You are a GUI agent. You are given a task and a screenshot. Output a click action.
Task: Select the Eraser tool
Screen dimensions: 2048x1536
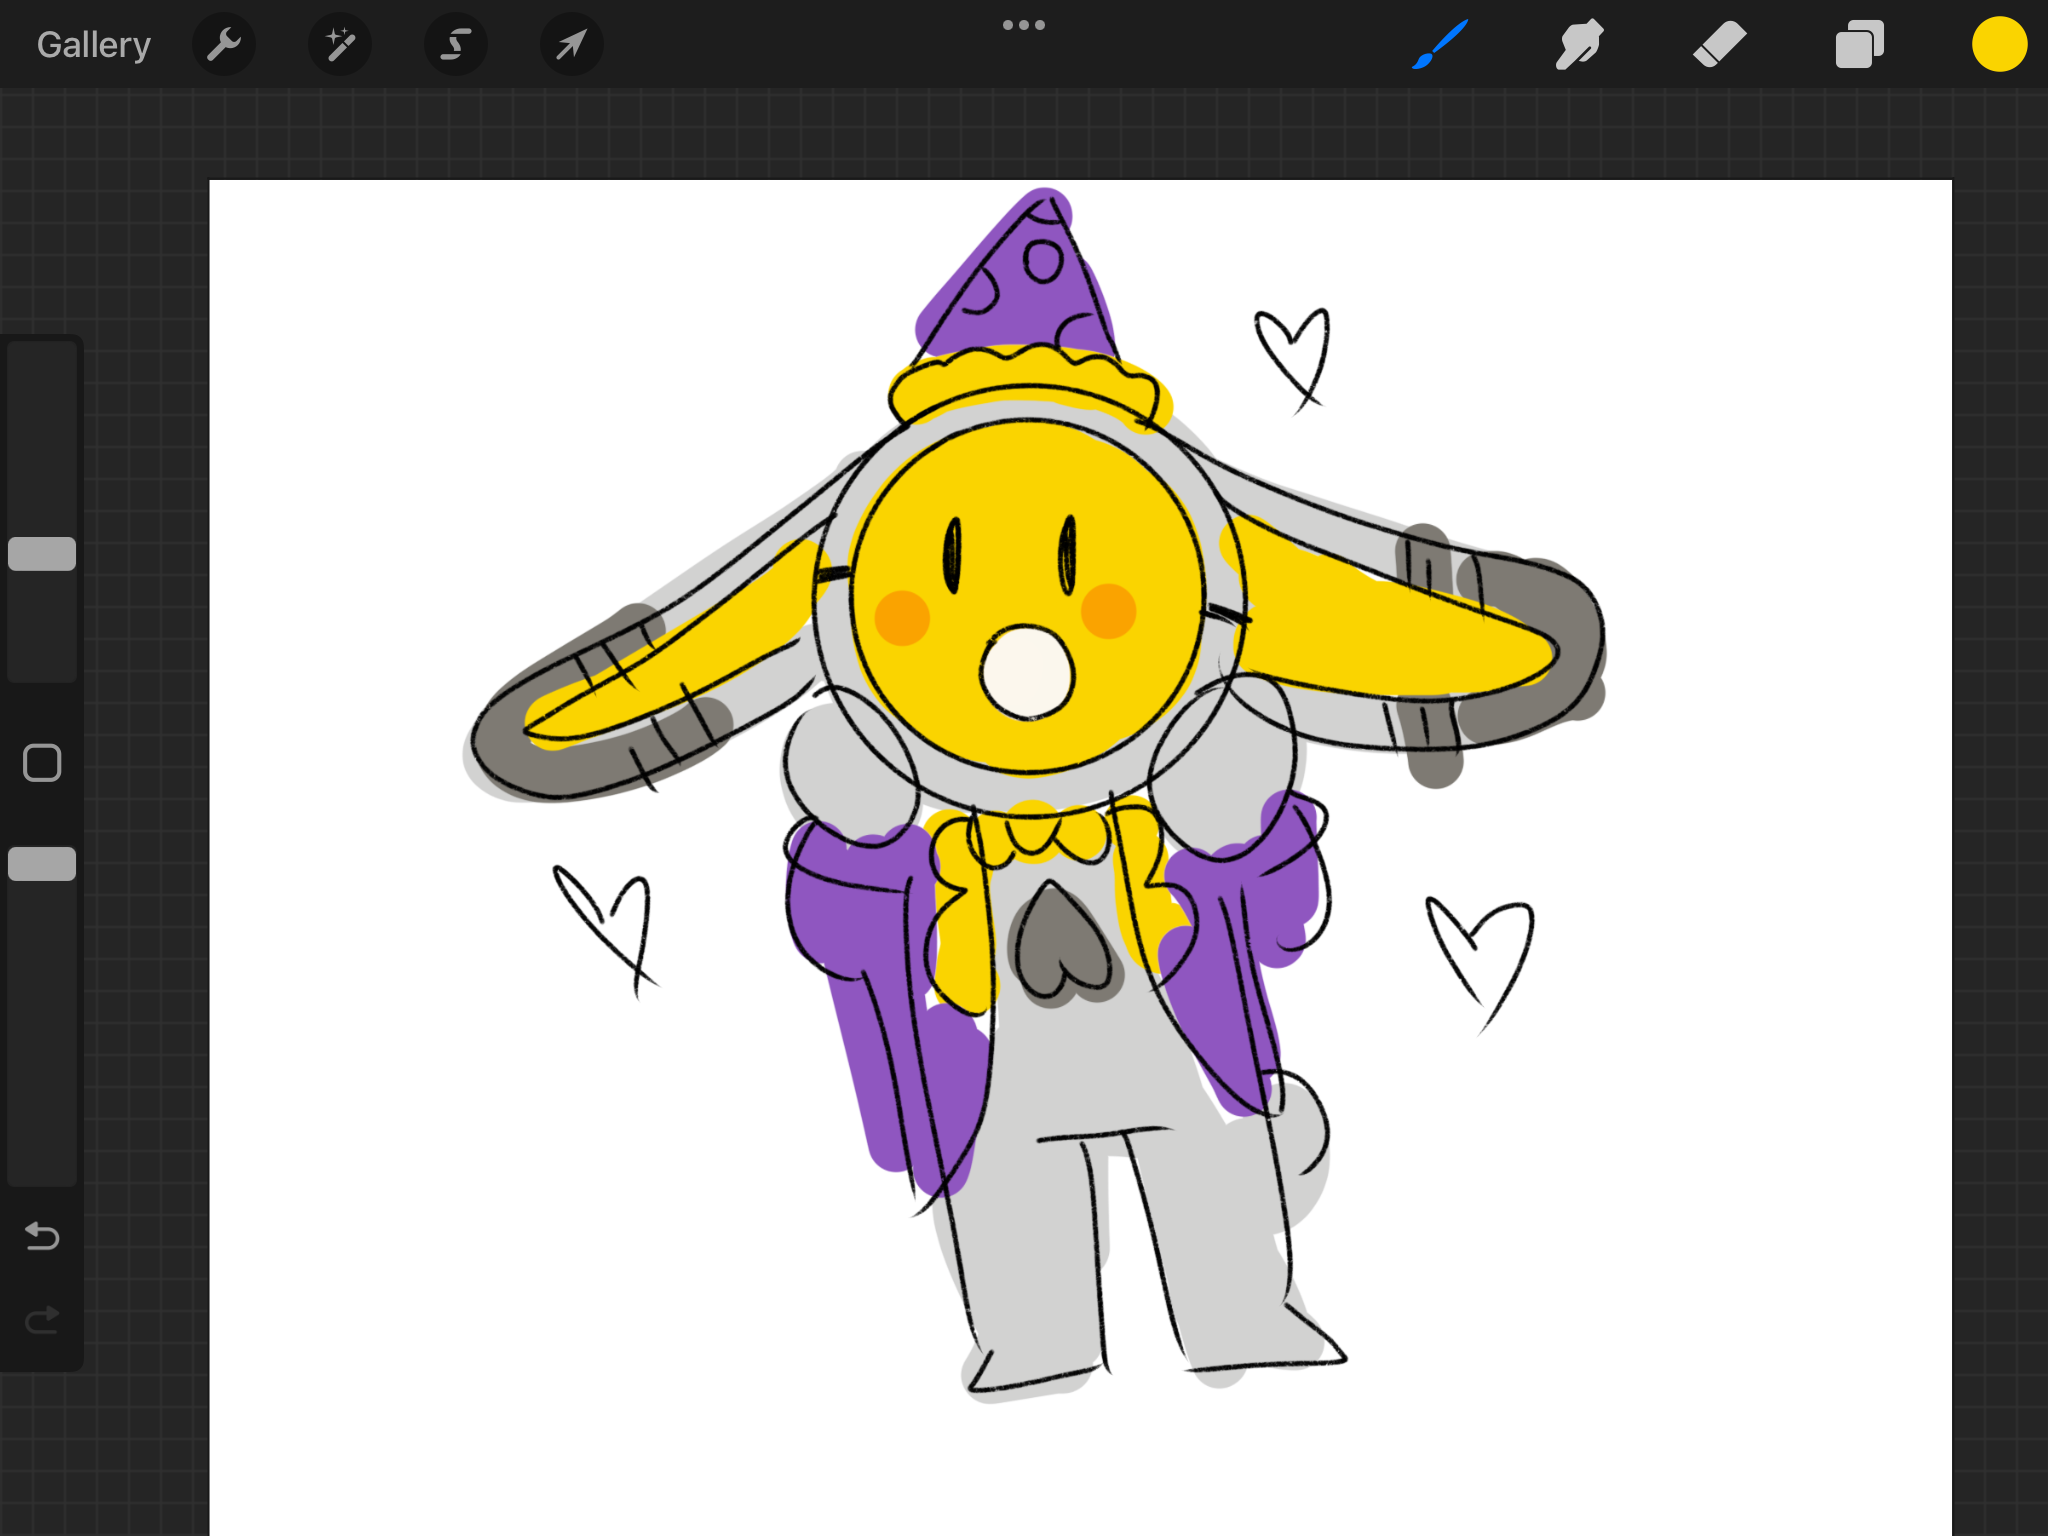click(1720, 45)
